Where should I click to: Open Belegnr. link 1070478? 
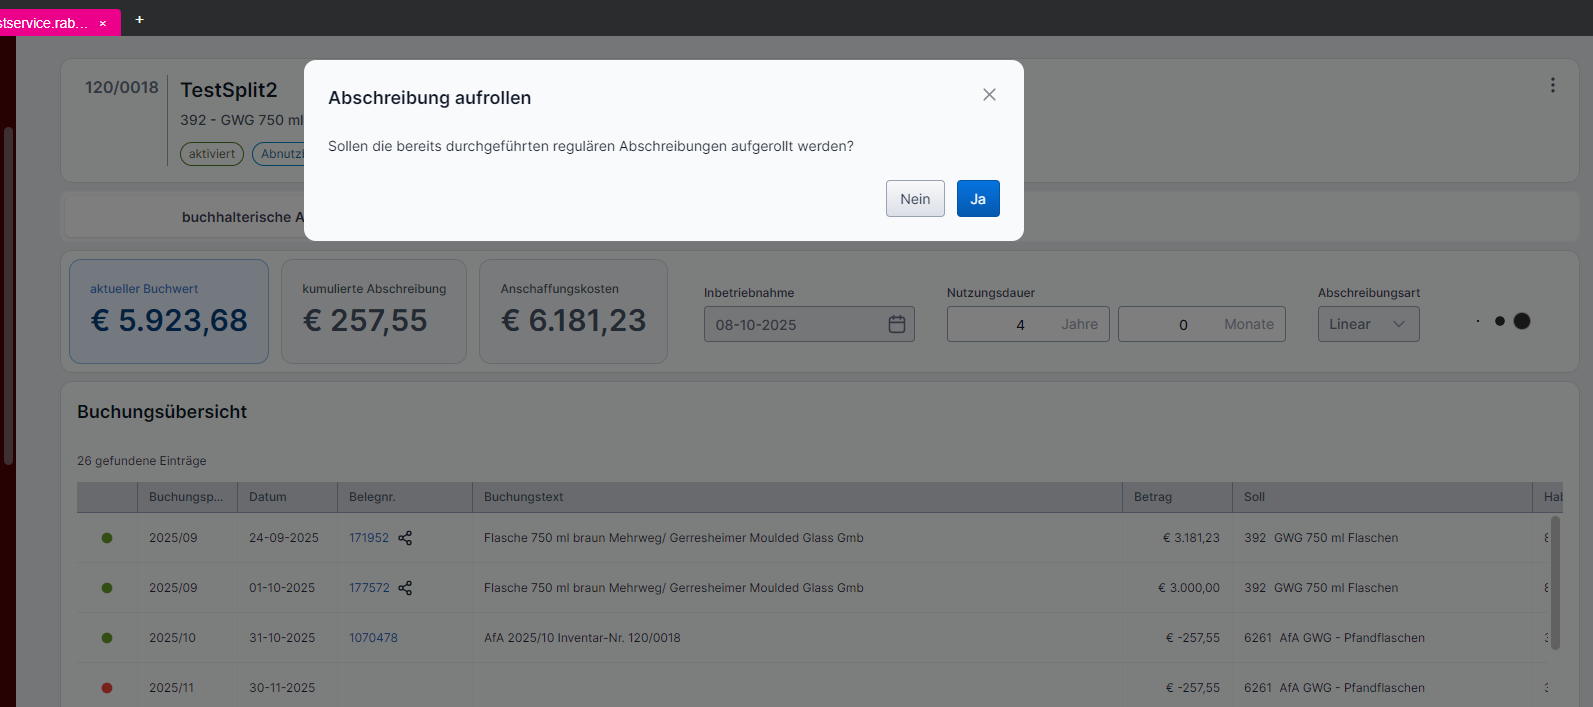click(373, 638)
